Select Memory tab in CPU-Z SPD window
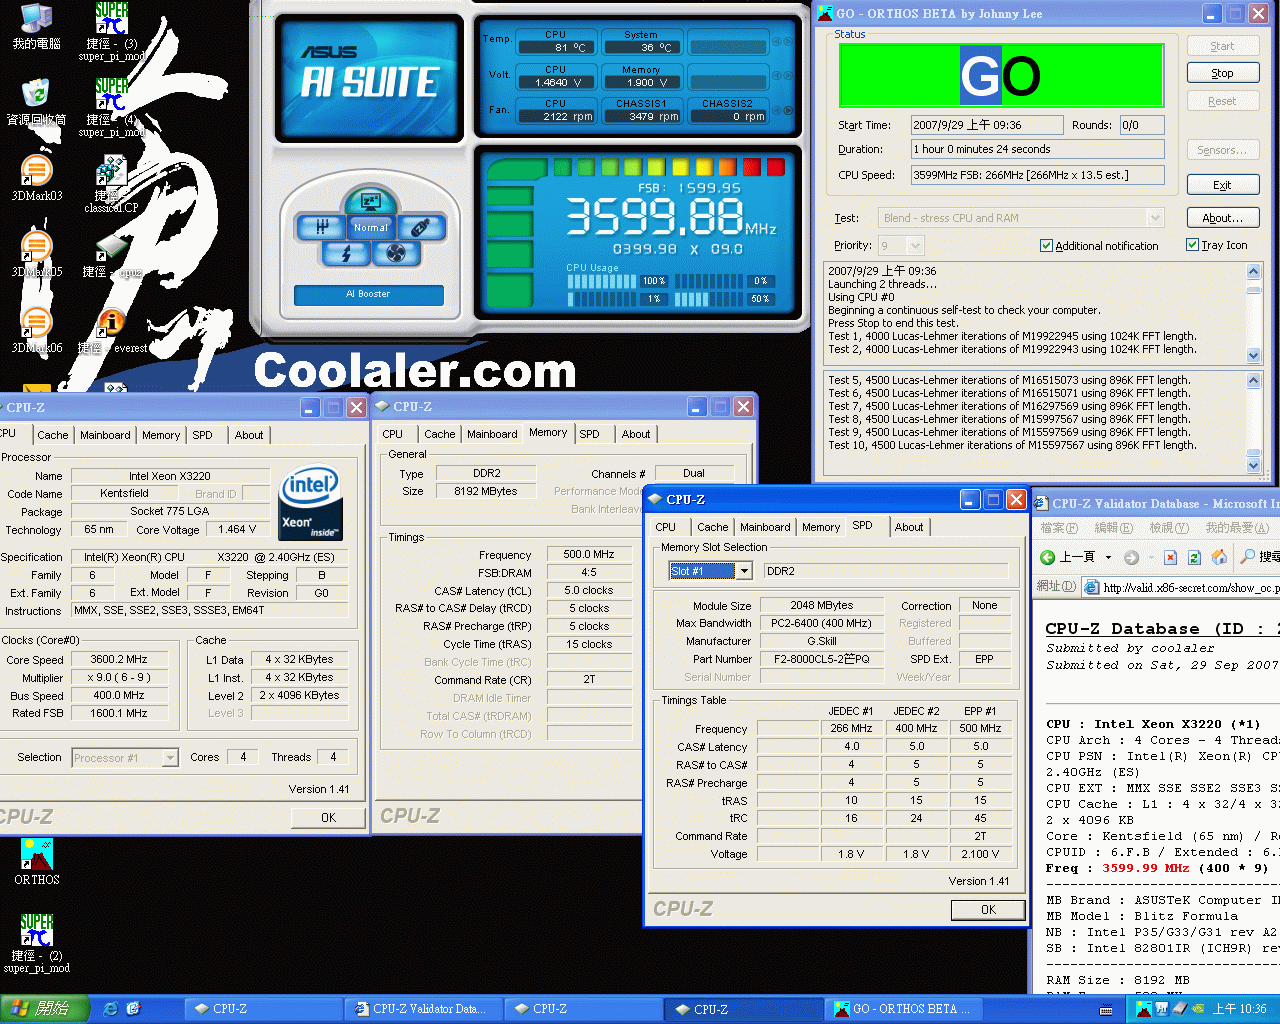Image resolution: width=1280 pixels, height=1024 pixels. [821, 527]
